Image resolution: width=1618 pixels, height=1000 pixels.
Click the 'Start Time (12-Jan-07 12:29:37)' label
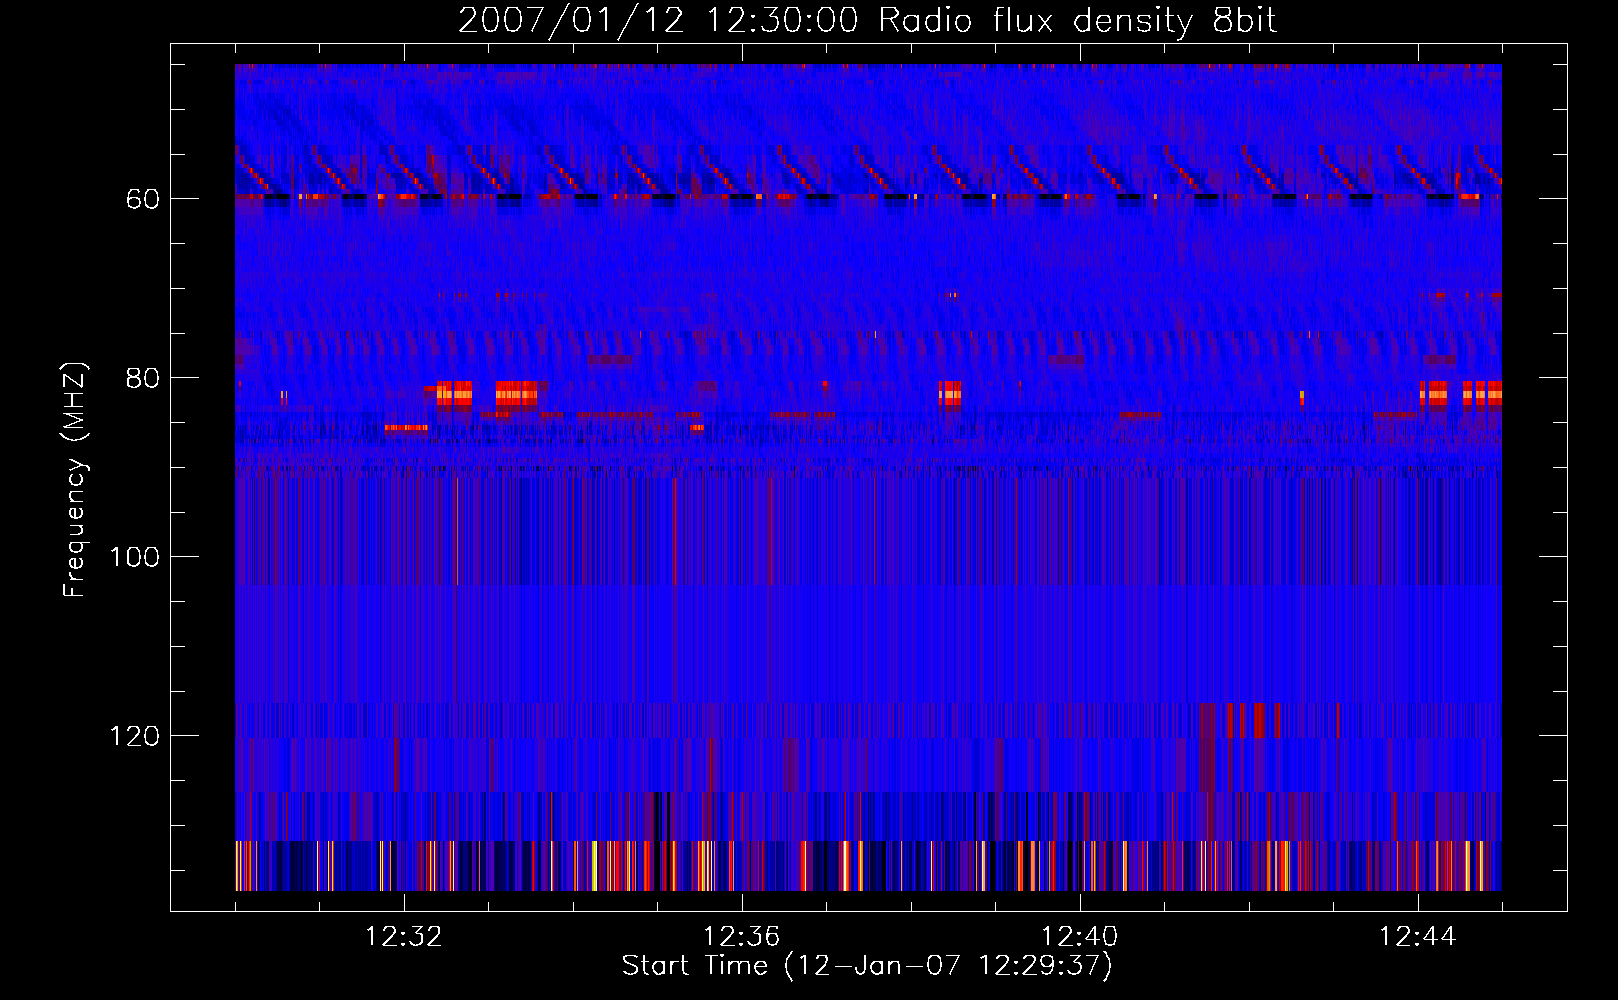tap(867, 966)
